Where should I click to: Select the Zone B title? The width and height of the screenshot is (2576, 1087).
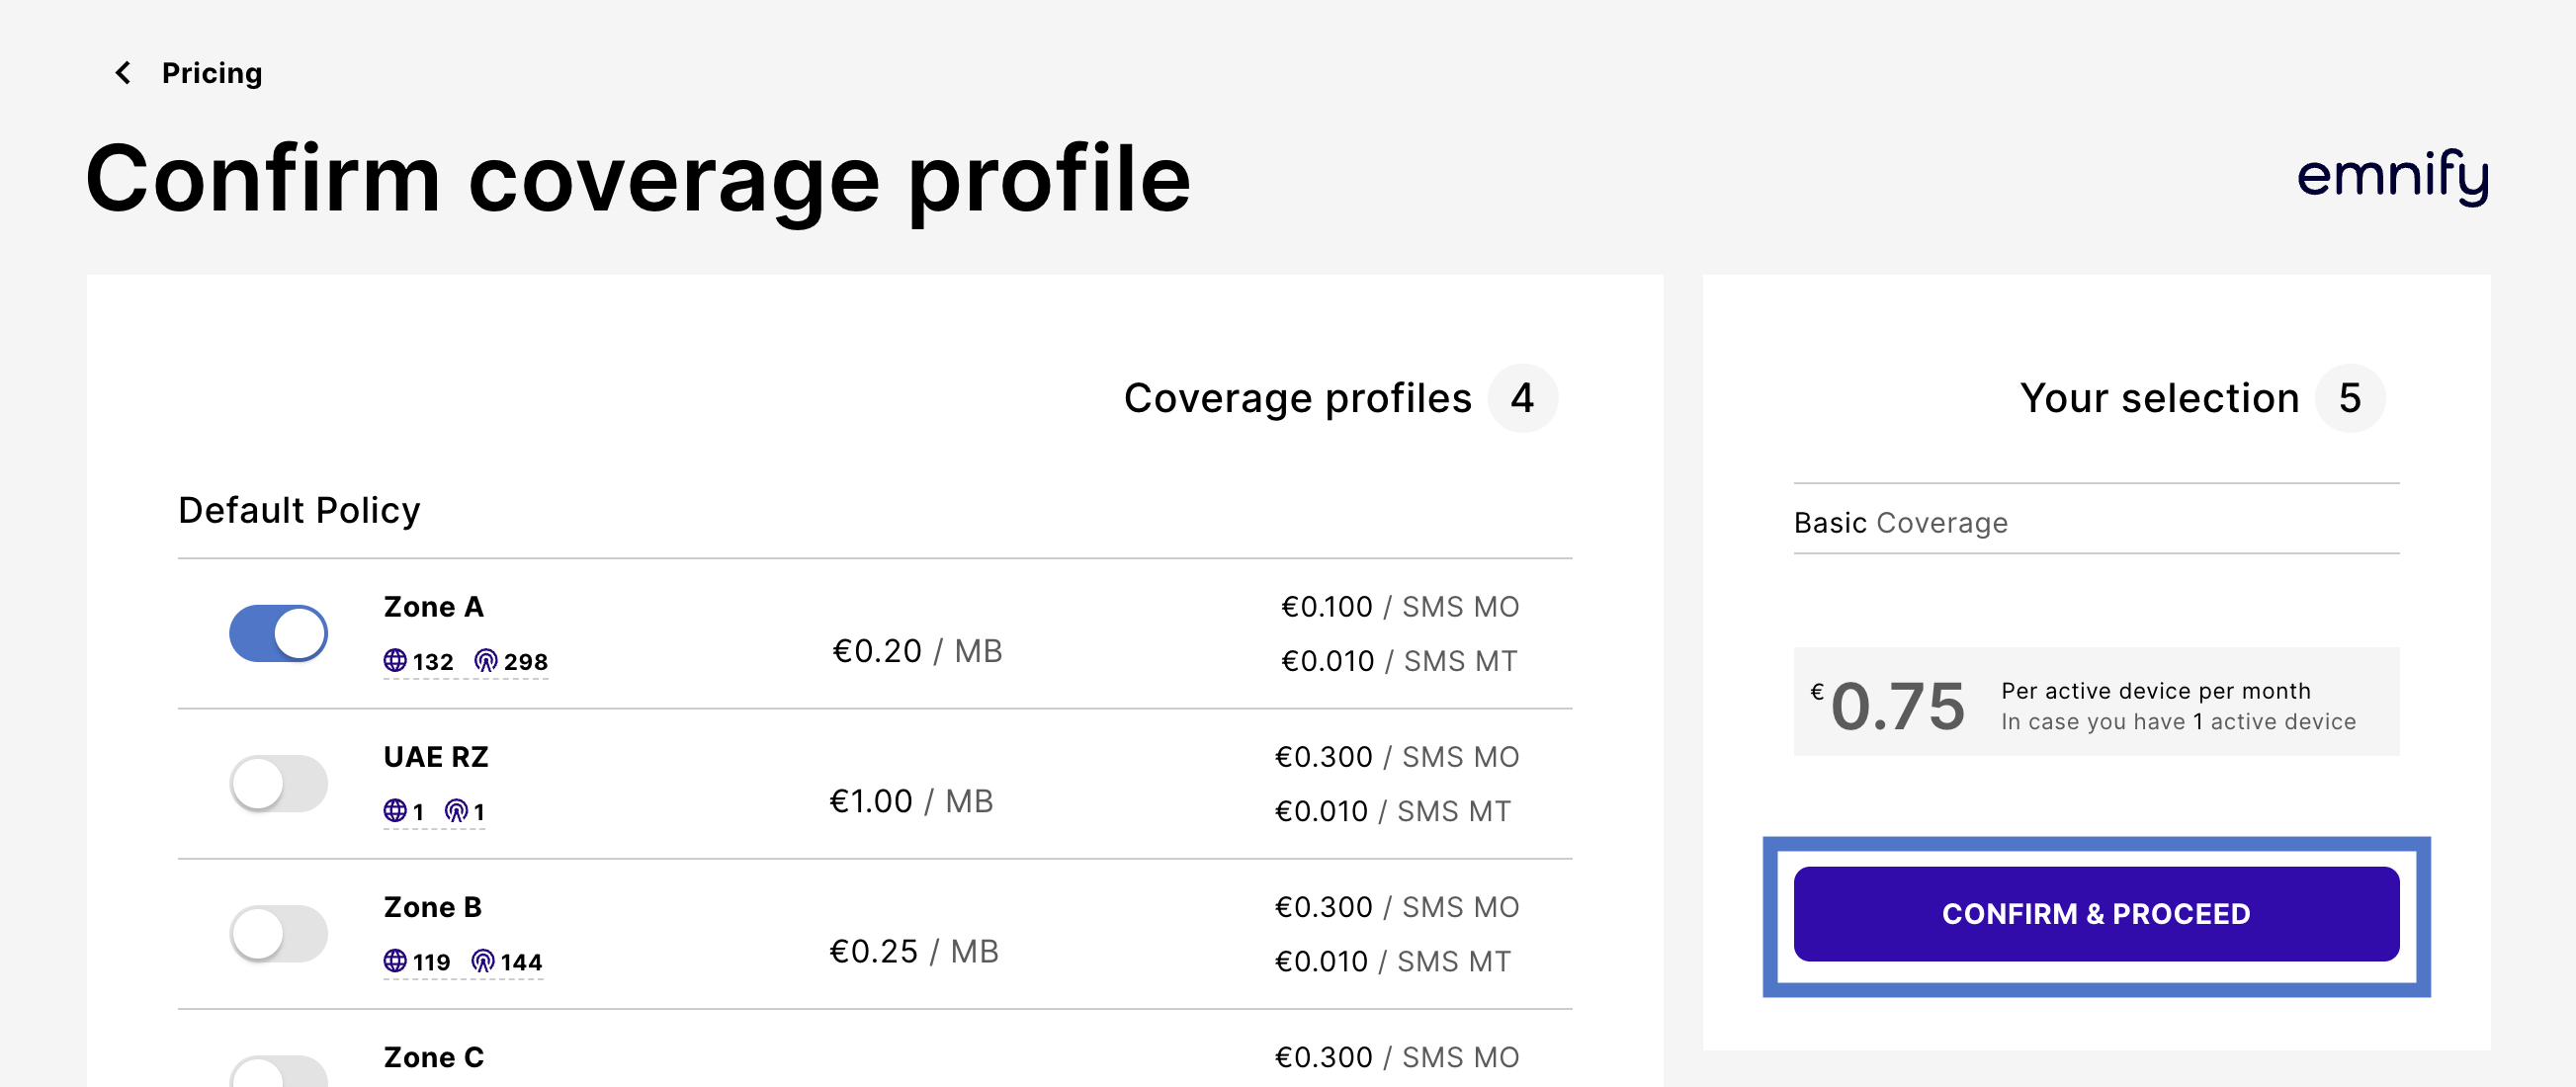click(x=432, y=907)
